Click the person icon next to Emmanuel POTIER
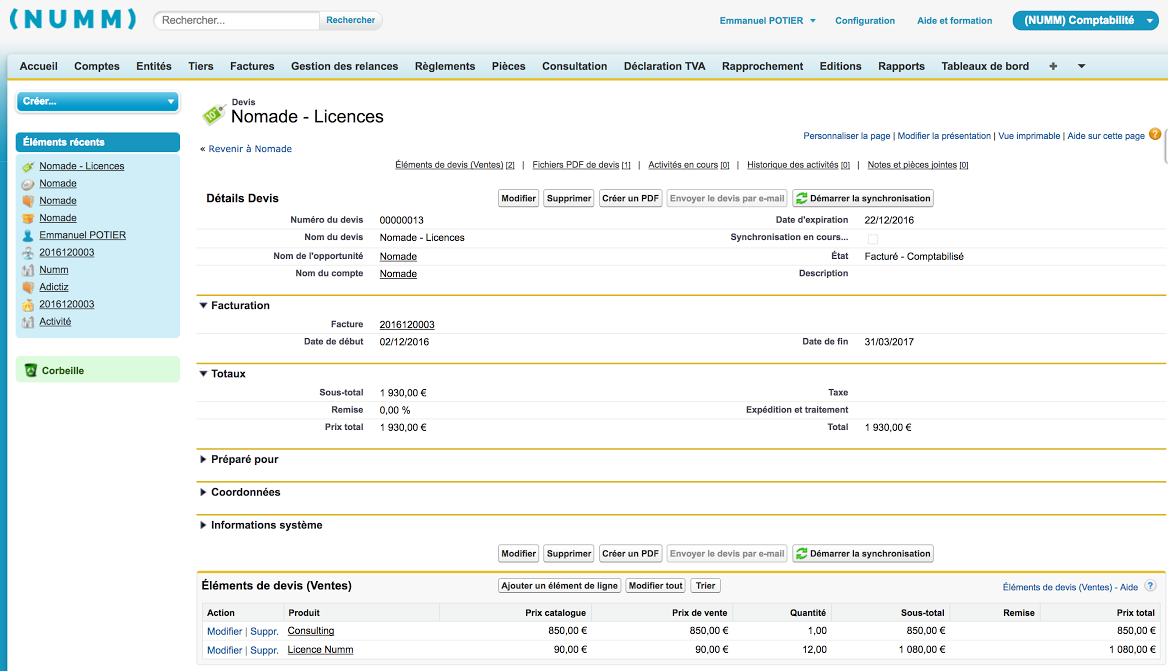 point(28,236)
